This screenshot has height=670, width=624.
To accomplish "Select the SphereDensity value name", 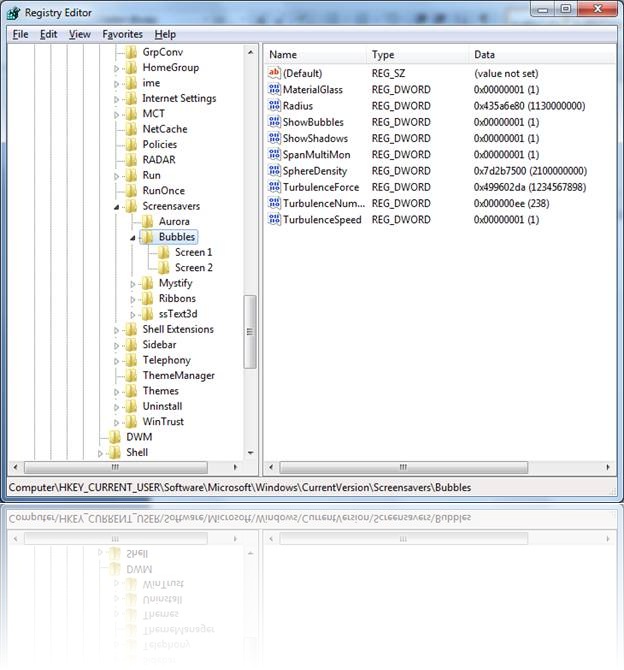I will coord(315,170).
